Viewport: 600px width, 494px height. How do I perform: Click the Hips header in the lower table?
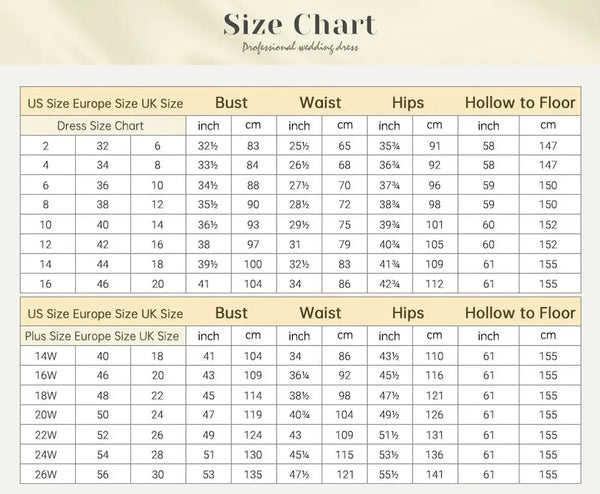click(x=408, y=313)
